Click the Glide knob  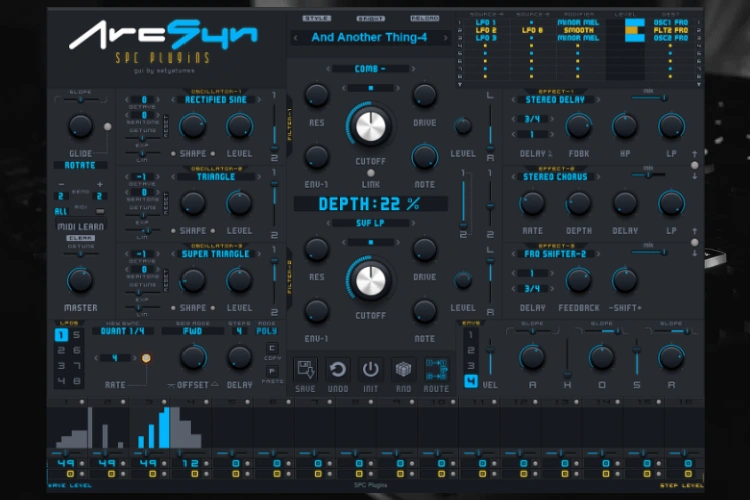(x=80, y=126)
